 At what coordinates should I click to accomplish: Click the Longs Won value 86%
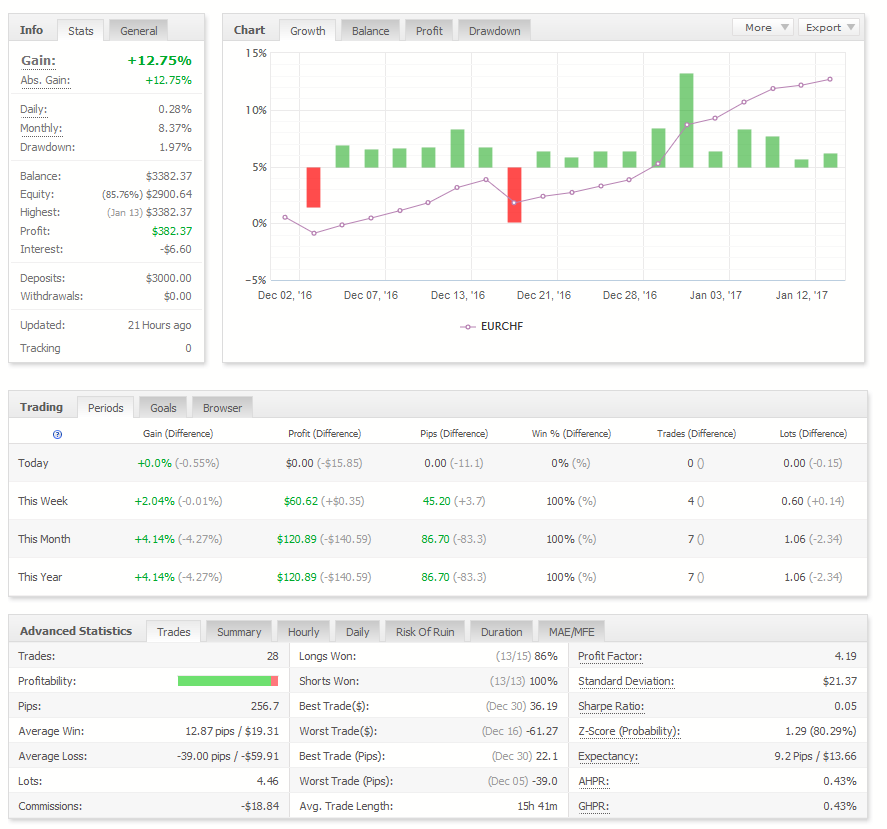(x=546, y=656)
